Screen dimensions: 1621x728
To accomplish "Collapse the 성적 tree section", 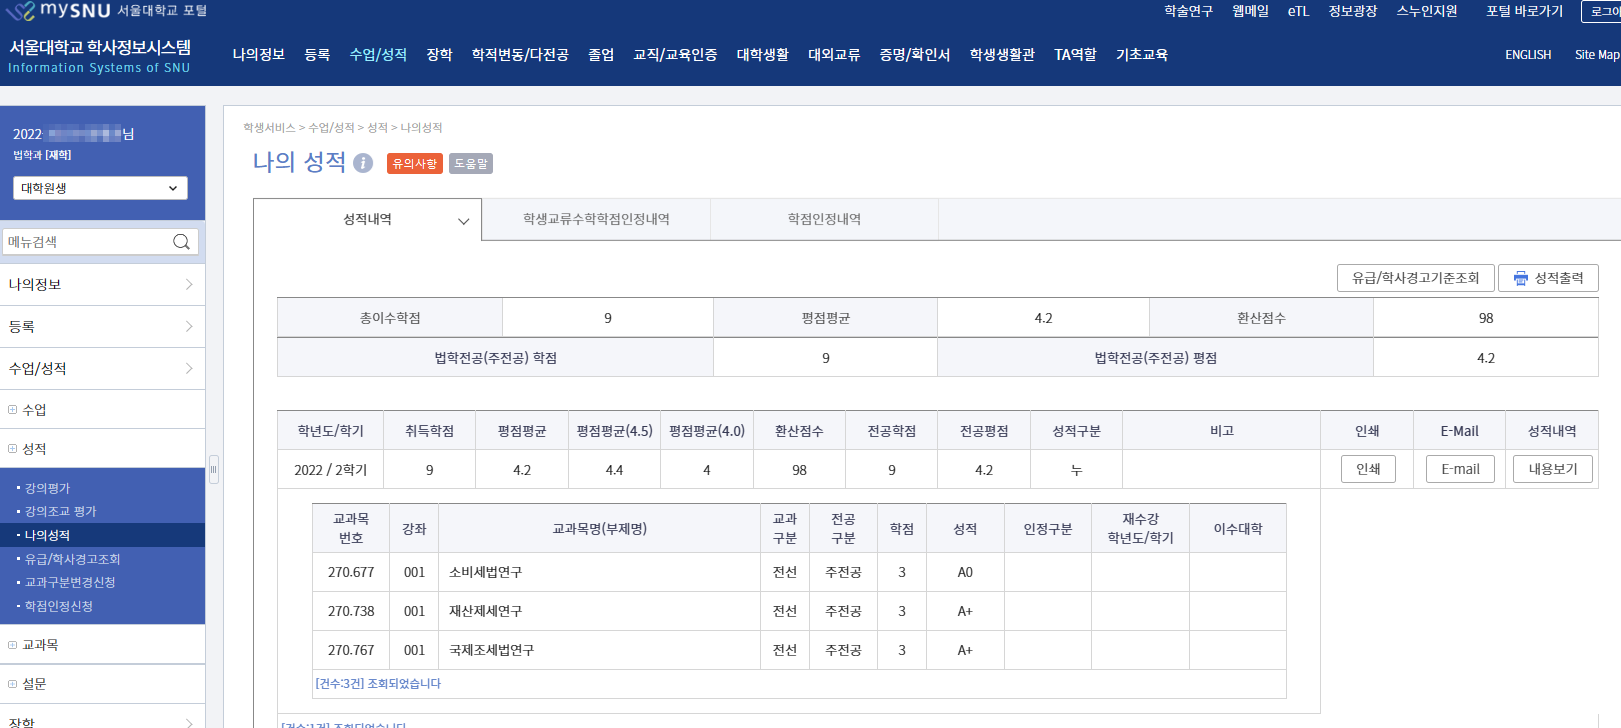I will click(x=12, y=449).
